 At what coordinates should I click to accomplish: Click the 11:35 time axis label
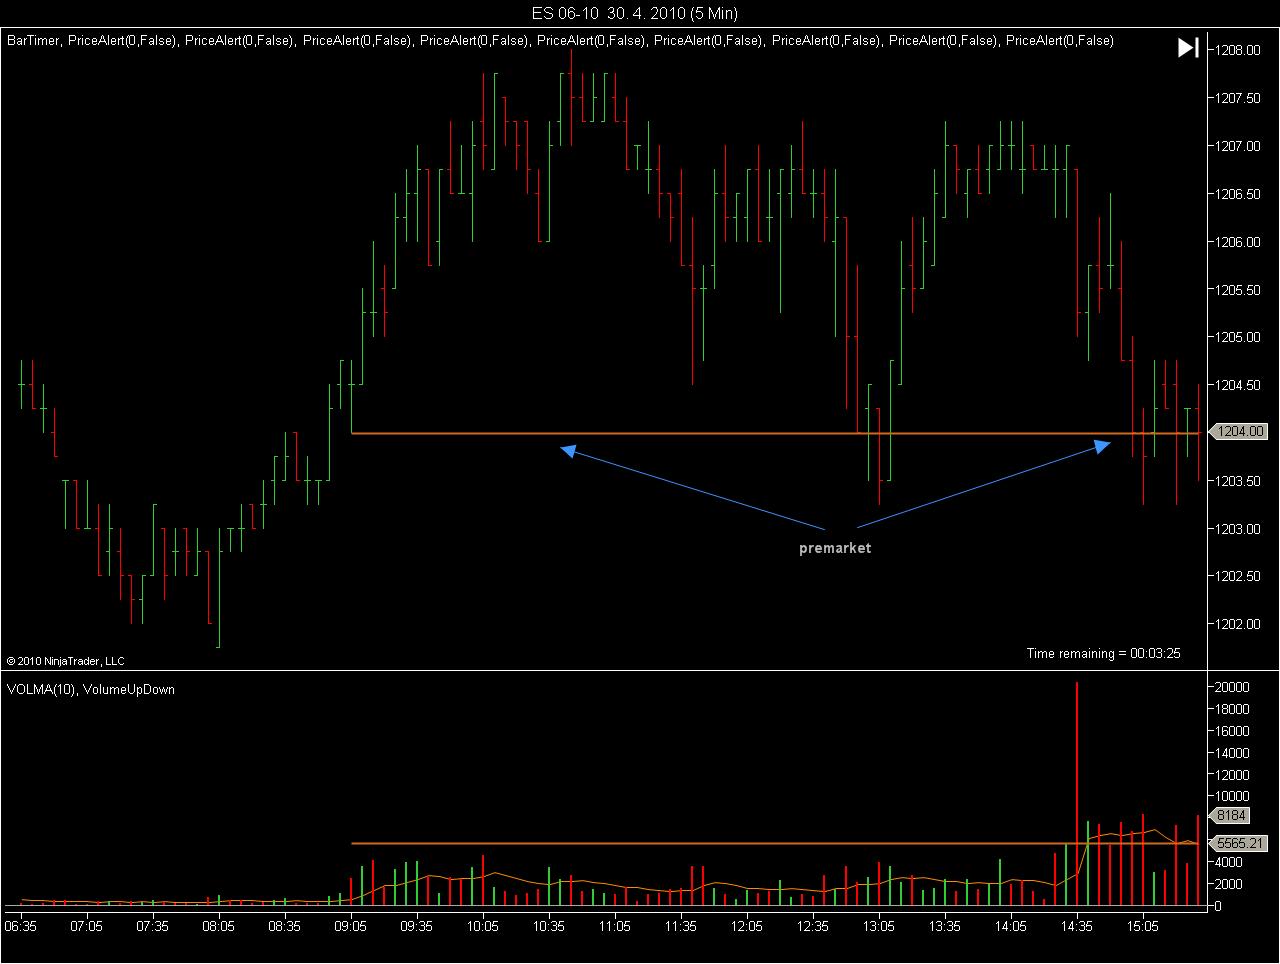(681, 927)
